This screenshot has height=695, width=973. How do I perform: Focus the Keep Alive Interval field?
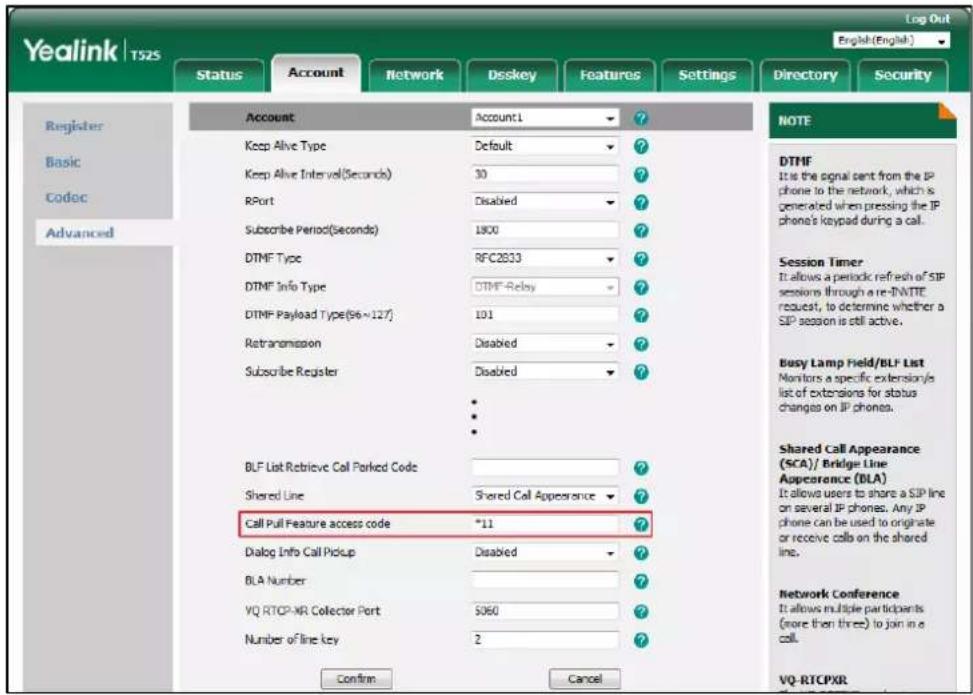click(x=545, y=174)
